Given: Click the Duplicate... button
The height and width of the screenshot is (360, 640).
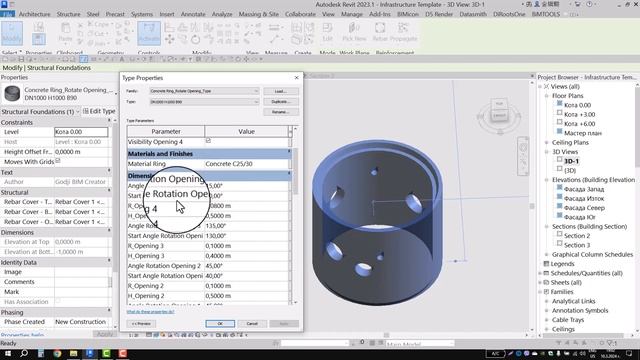Looking at the screenshot, I should [x=281, y=102].
